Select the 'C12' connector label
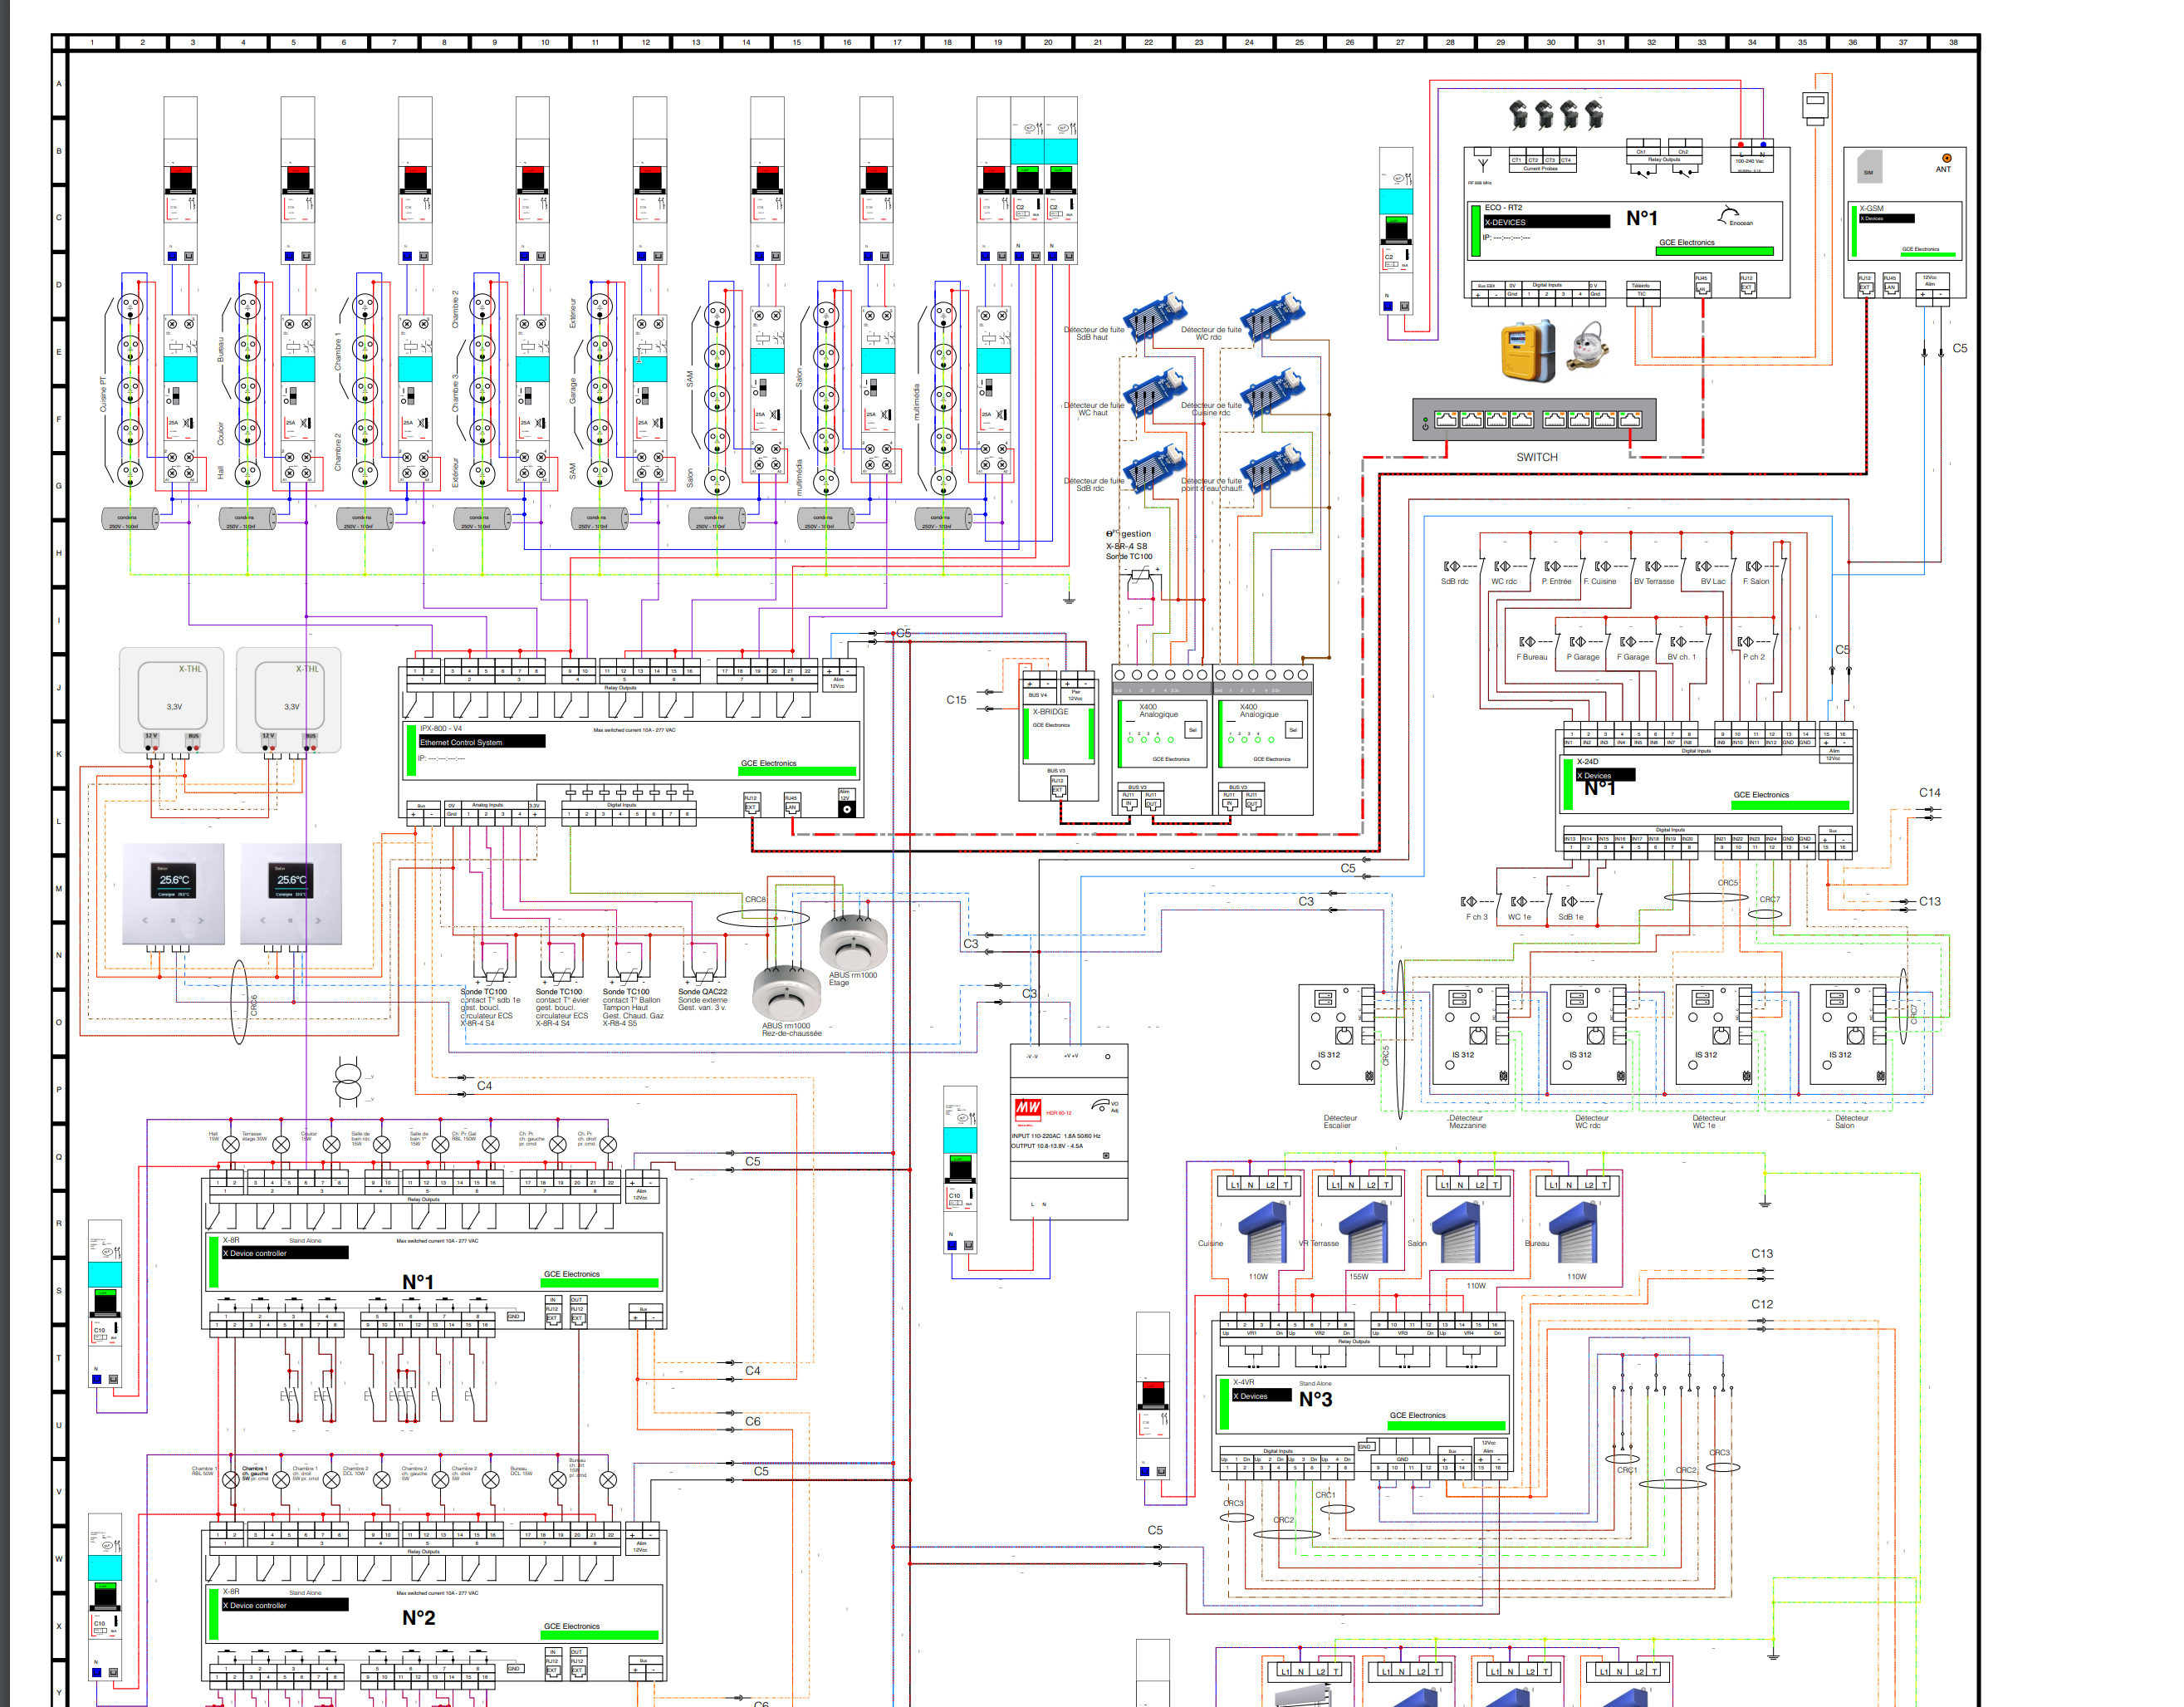This screenshot has height=1707, width=2184. (1761, 1304)
